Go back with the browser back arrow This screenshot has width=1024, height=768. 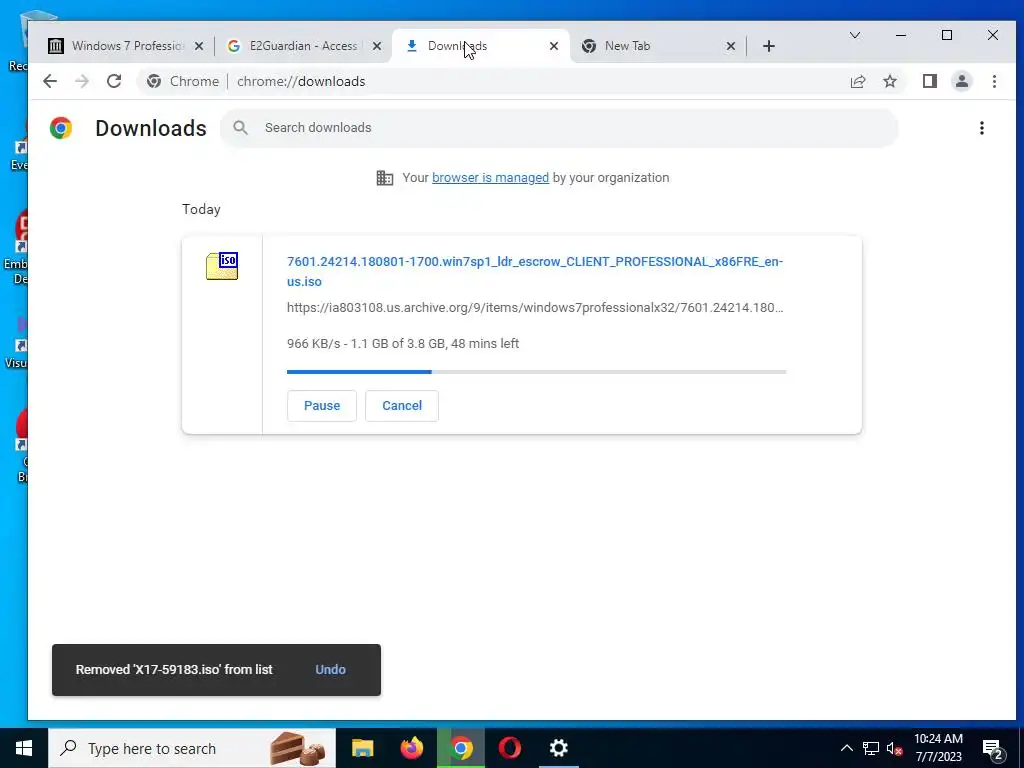[50, 81]
